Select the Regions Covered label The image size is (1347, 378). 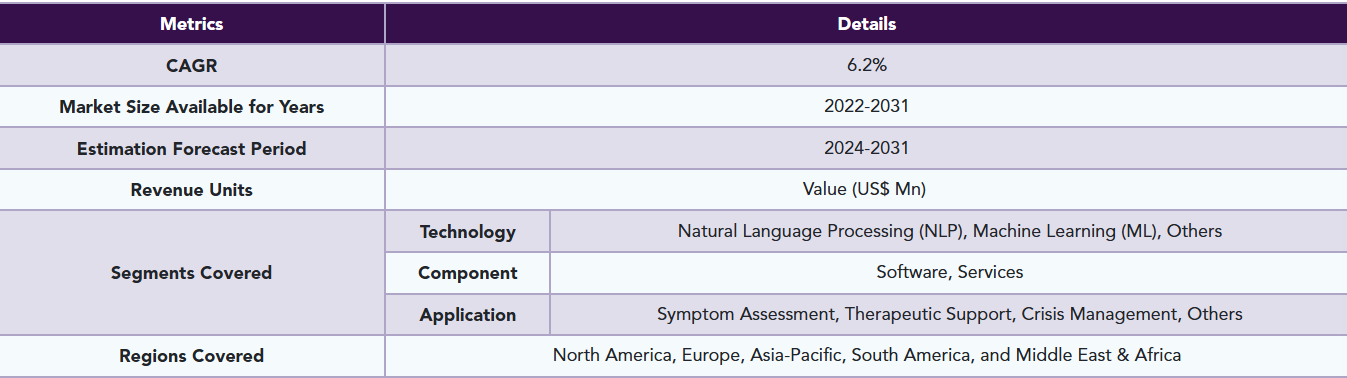[x=192, y=356]
